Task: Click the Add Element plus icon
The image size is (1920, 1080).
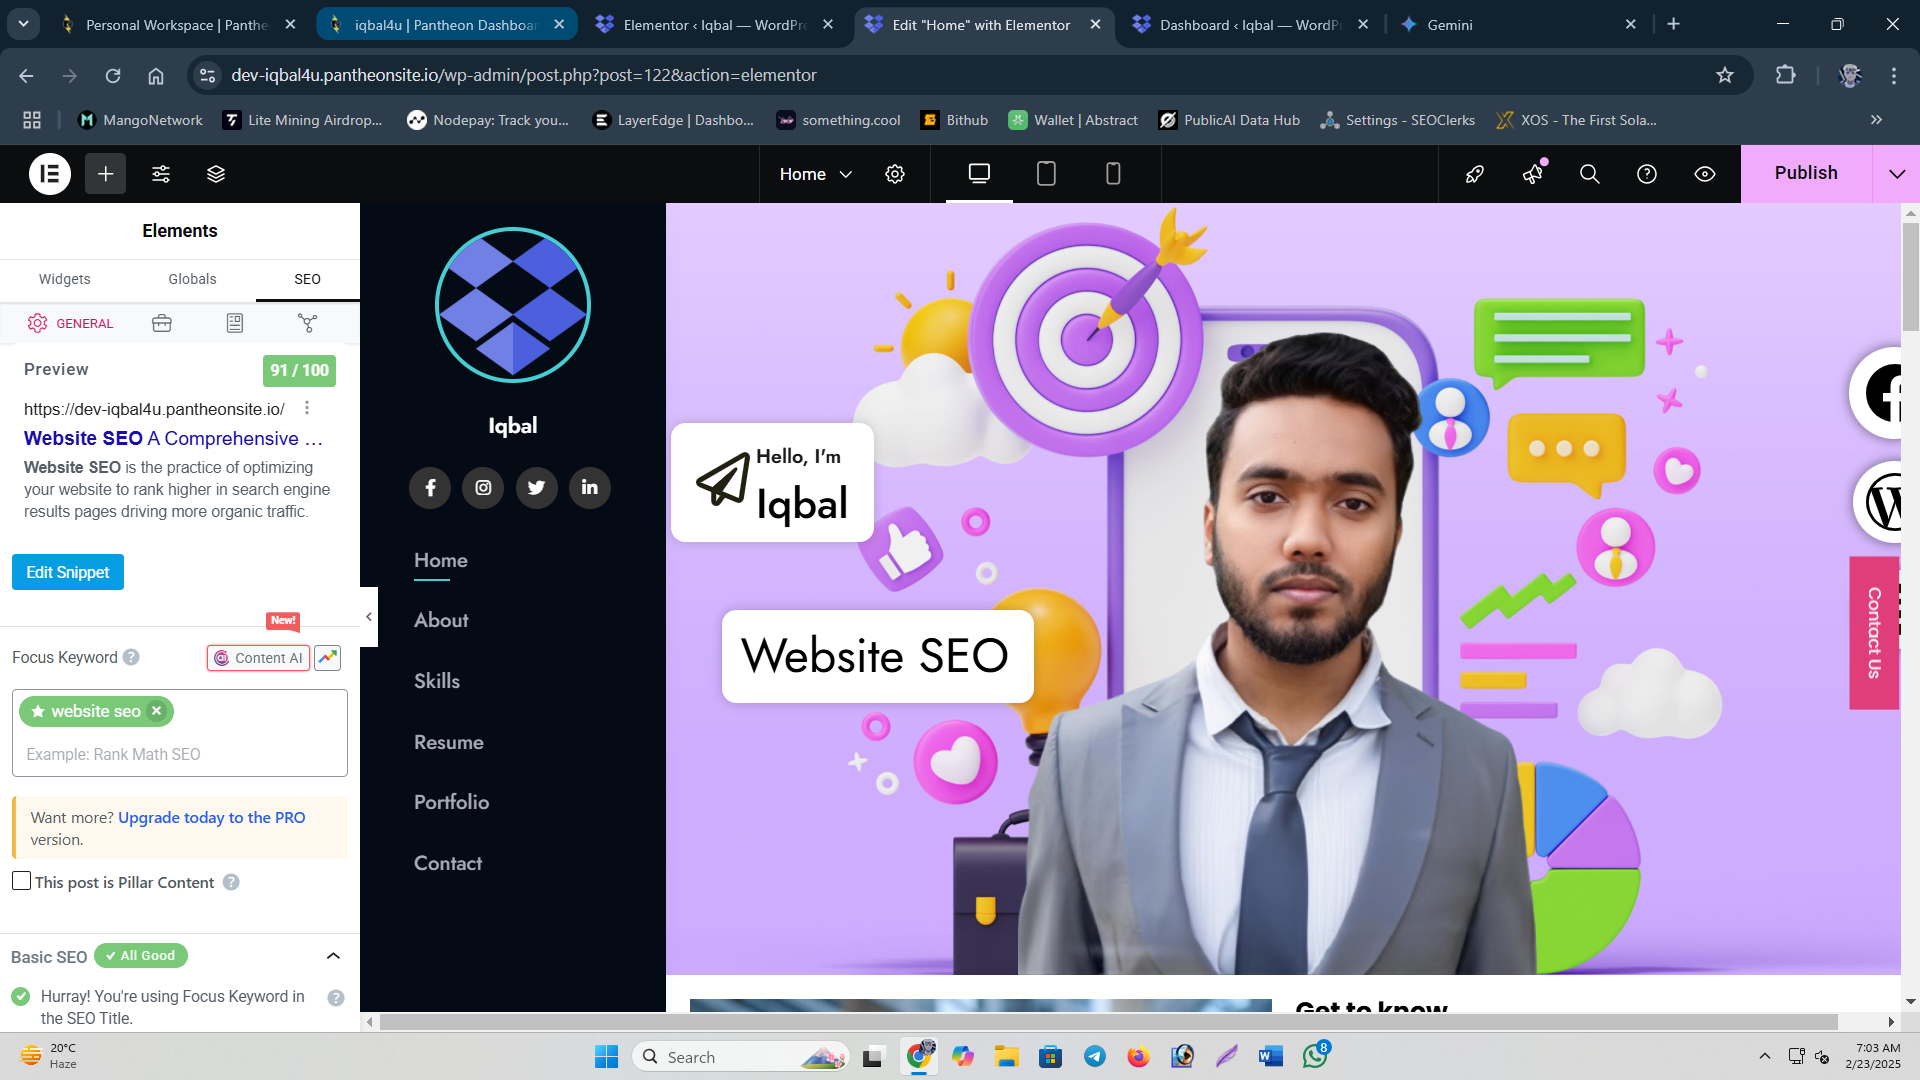Action: 105,173
